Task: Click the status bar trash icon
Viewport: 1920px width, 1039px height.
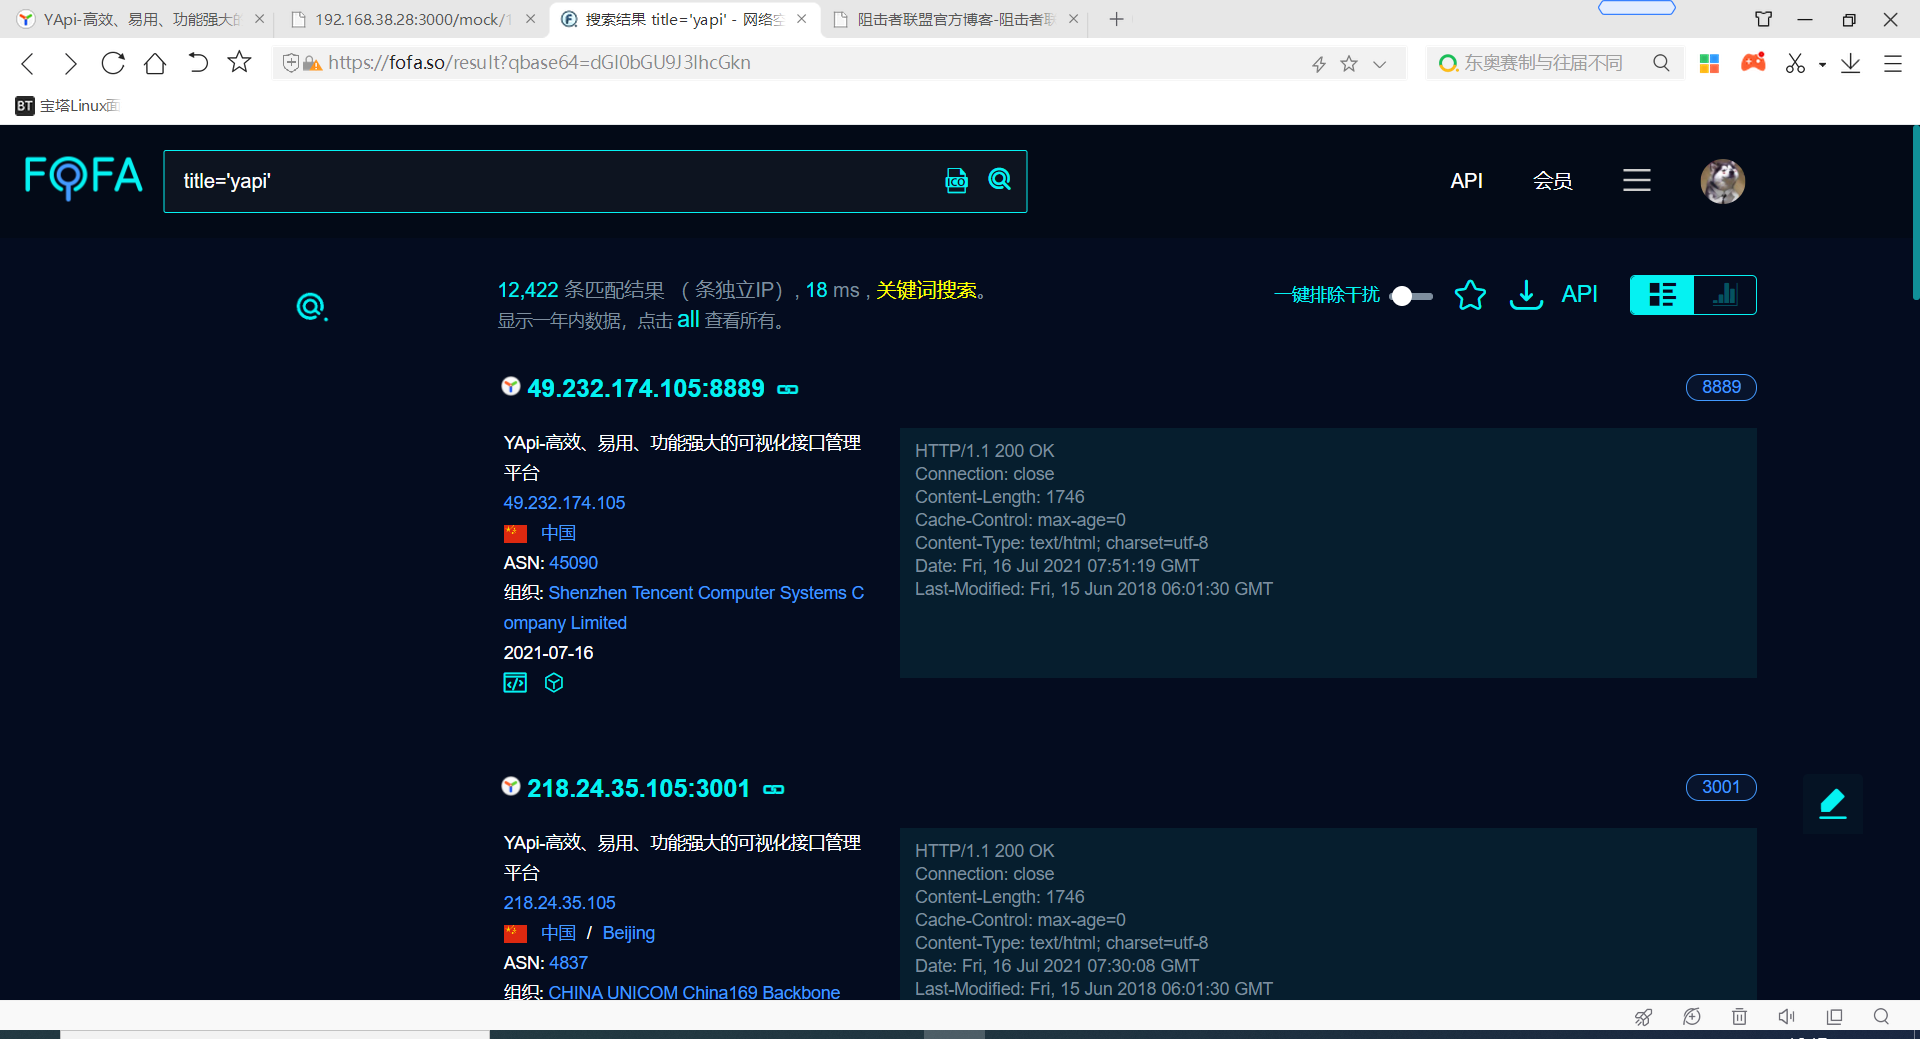Action: (x=1739, y=1017)
